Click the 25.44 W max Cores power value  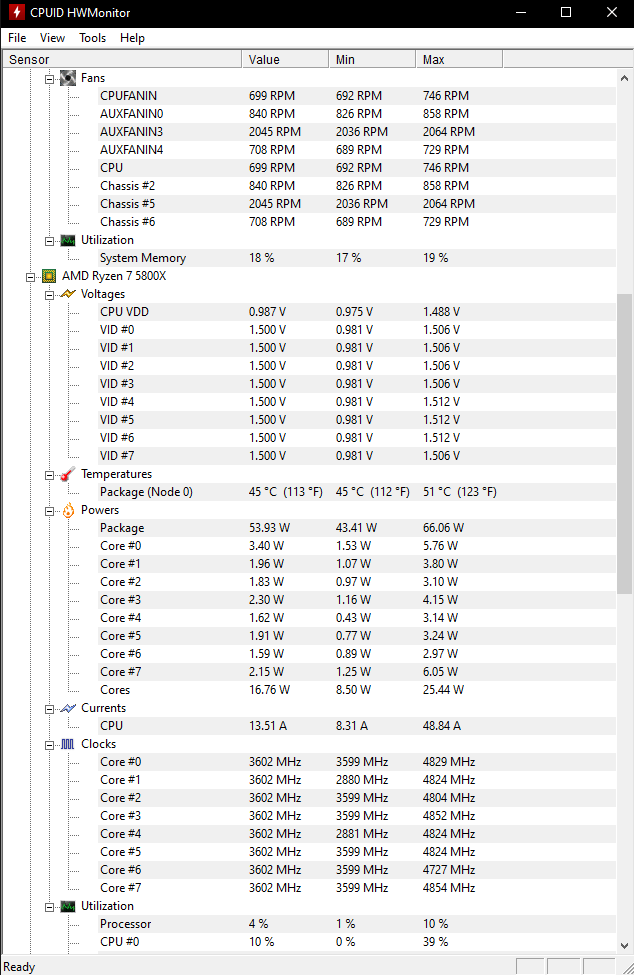pyautogui.click(x=443, y=690)
